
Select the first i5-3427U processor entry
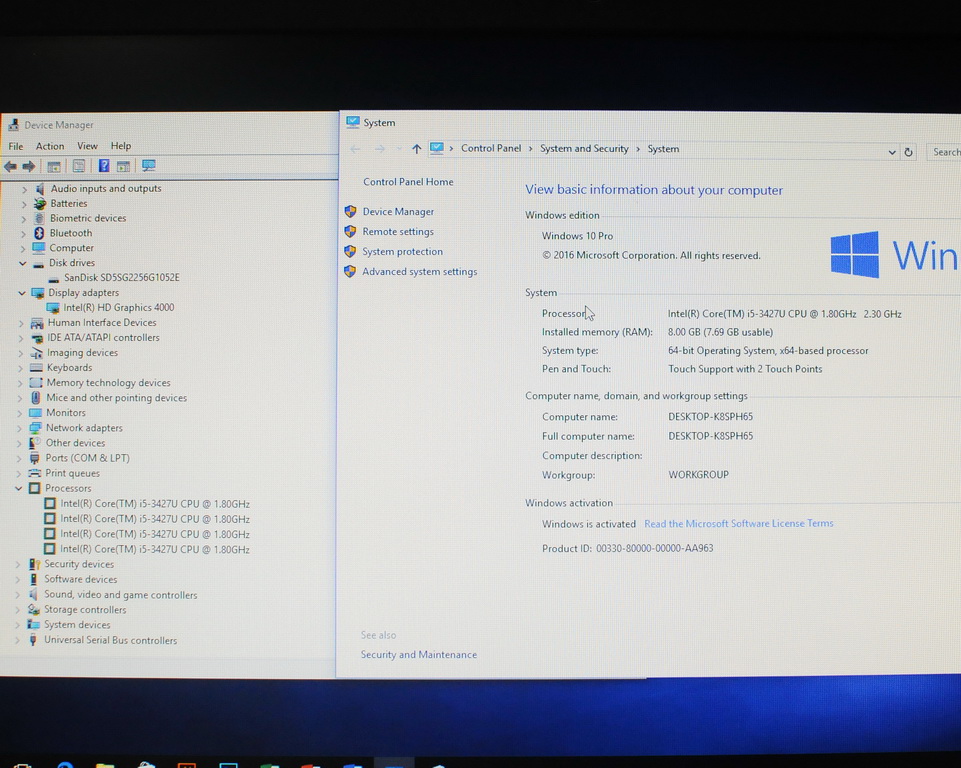155,504
